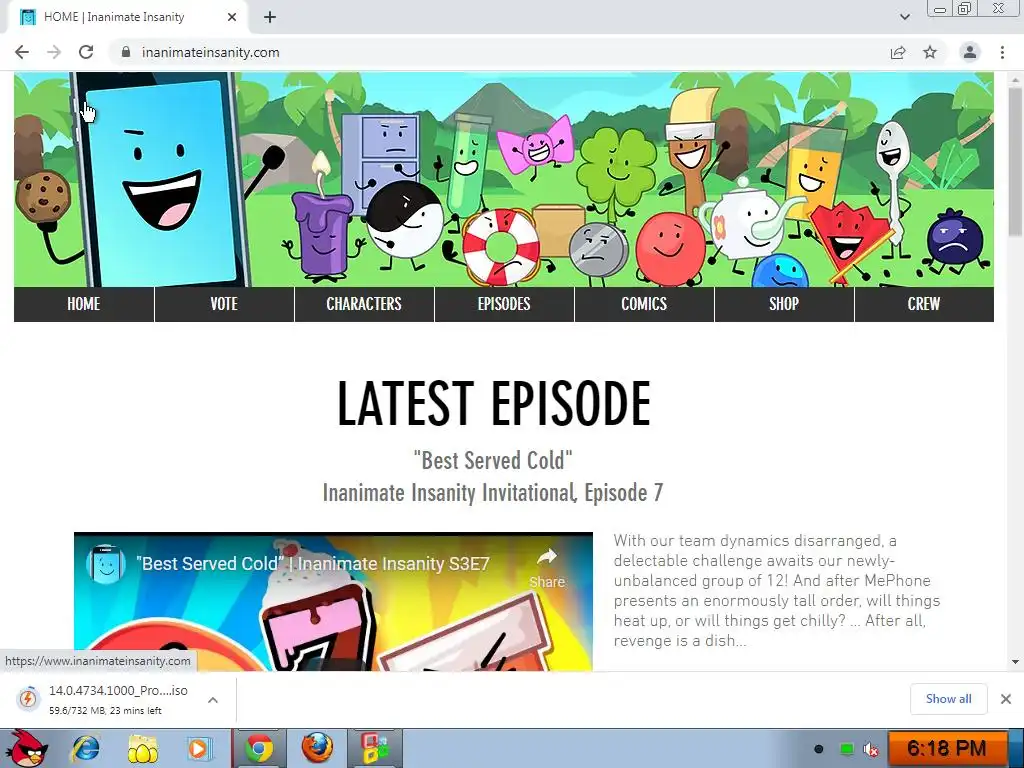
Task: Open the downloading .iso file item
Action: 118,699
